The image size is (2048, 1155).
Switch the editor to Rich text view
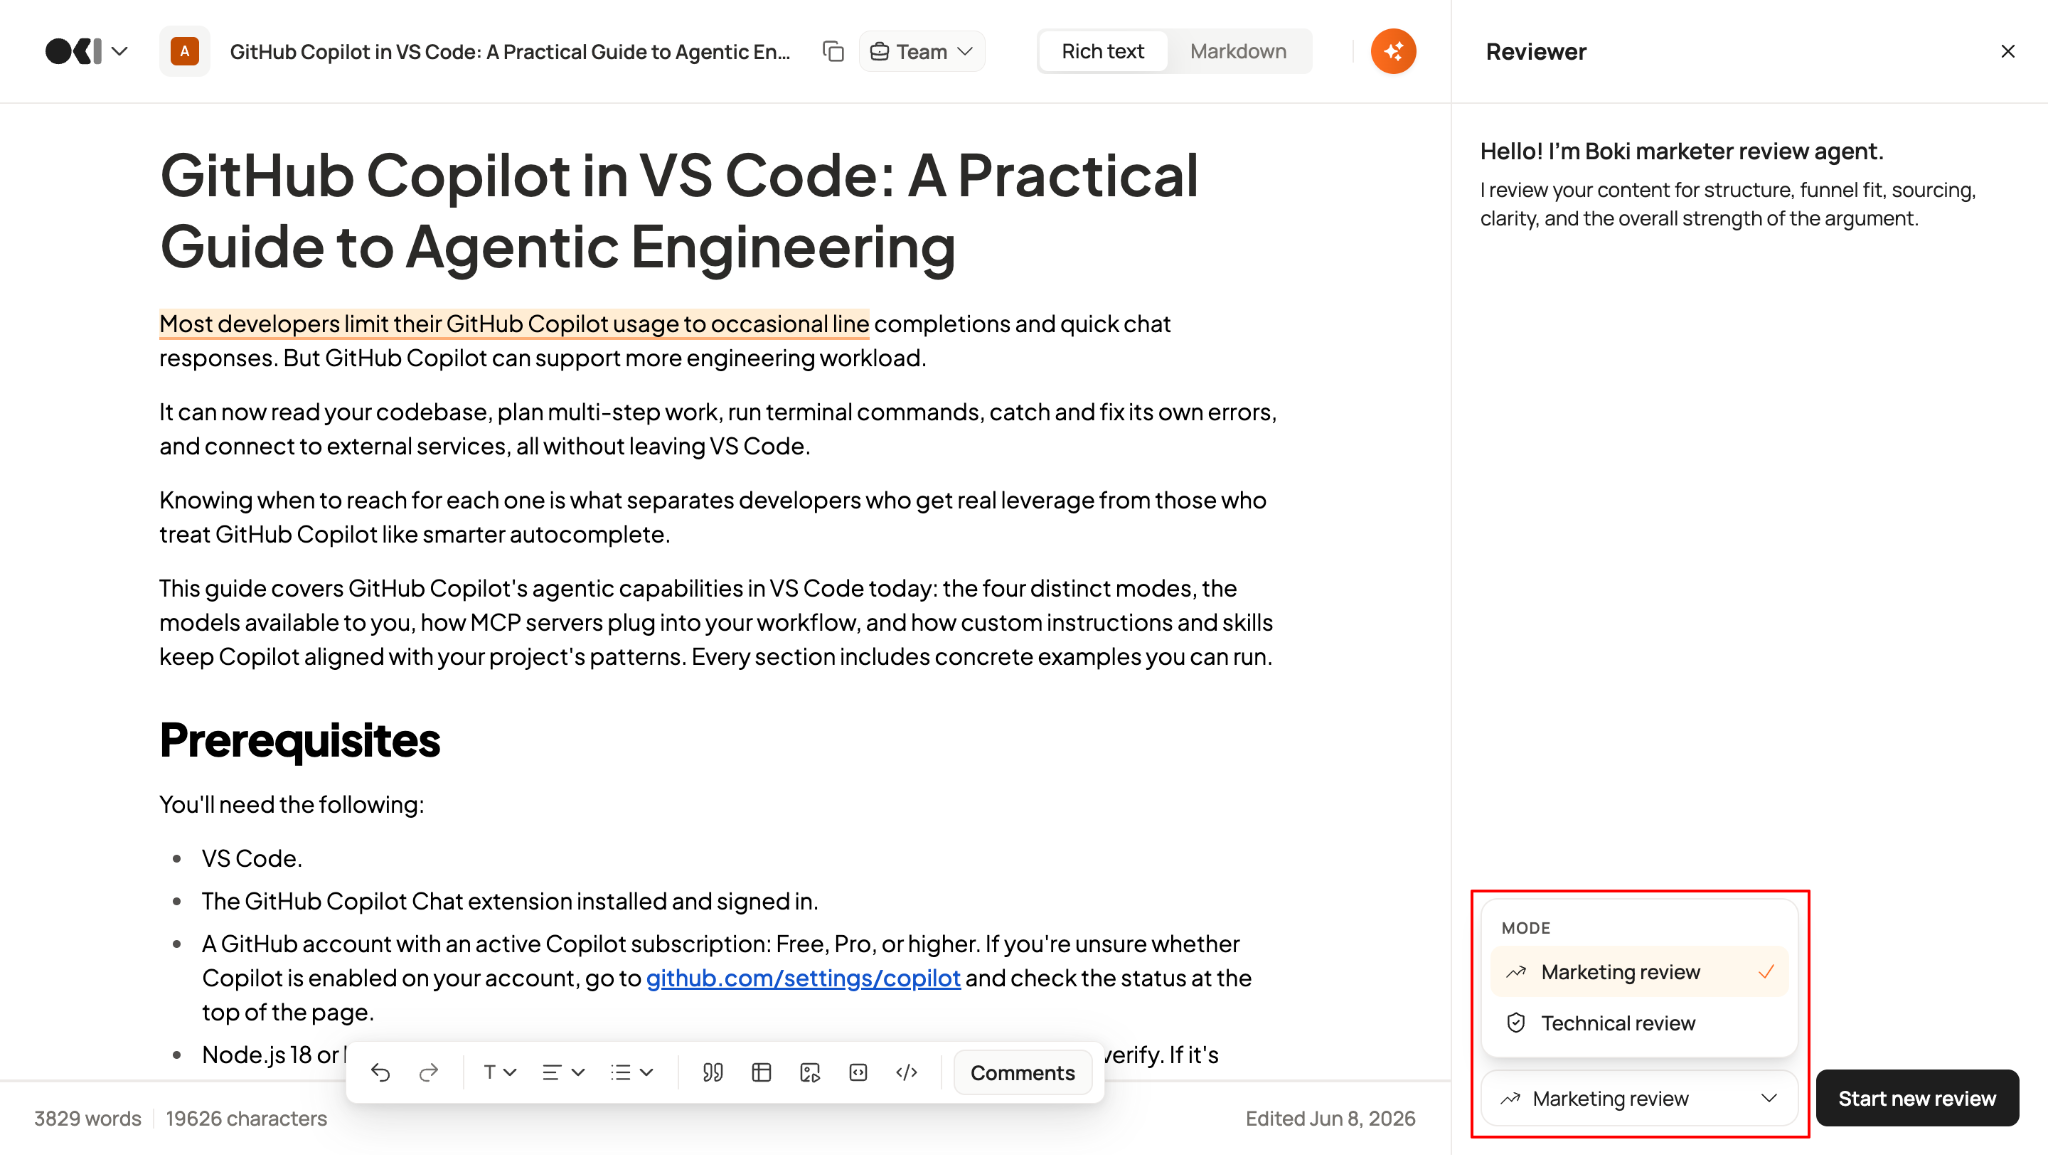1103,51
